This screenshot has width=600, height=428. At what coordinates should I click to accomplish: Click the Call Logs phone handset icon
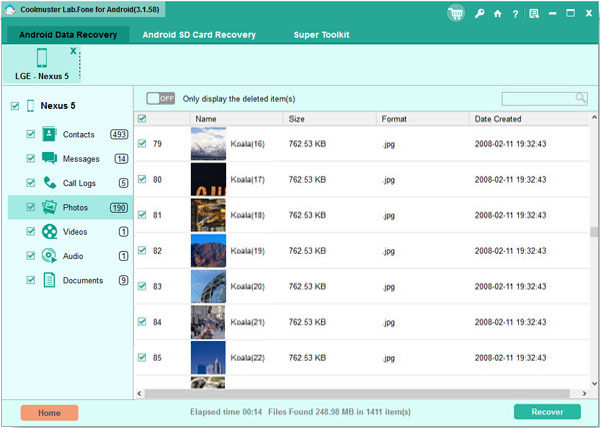click(50, 183)
